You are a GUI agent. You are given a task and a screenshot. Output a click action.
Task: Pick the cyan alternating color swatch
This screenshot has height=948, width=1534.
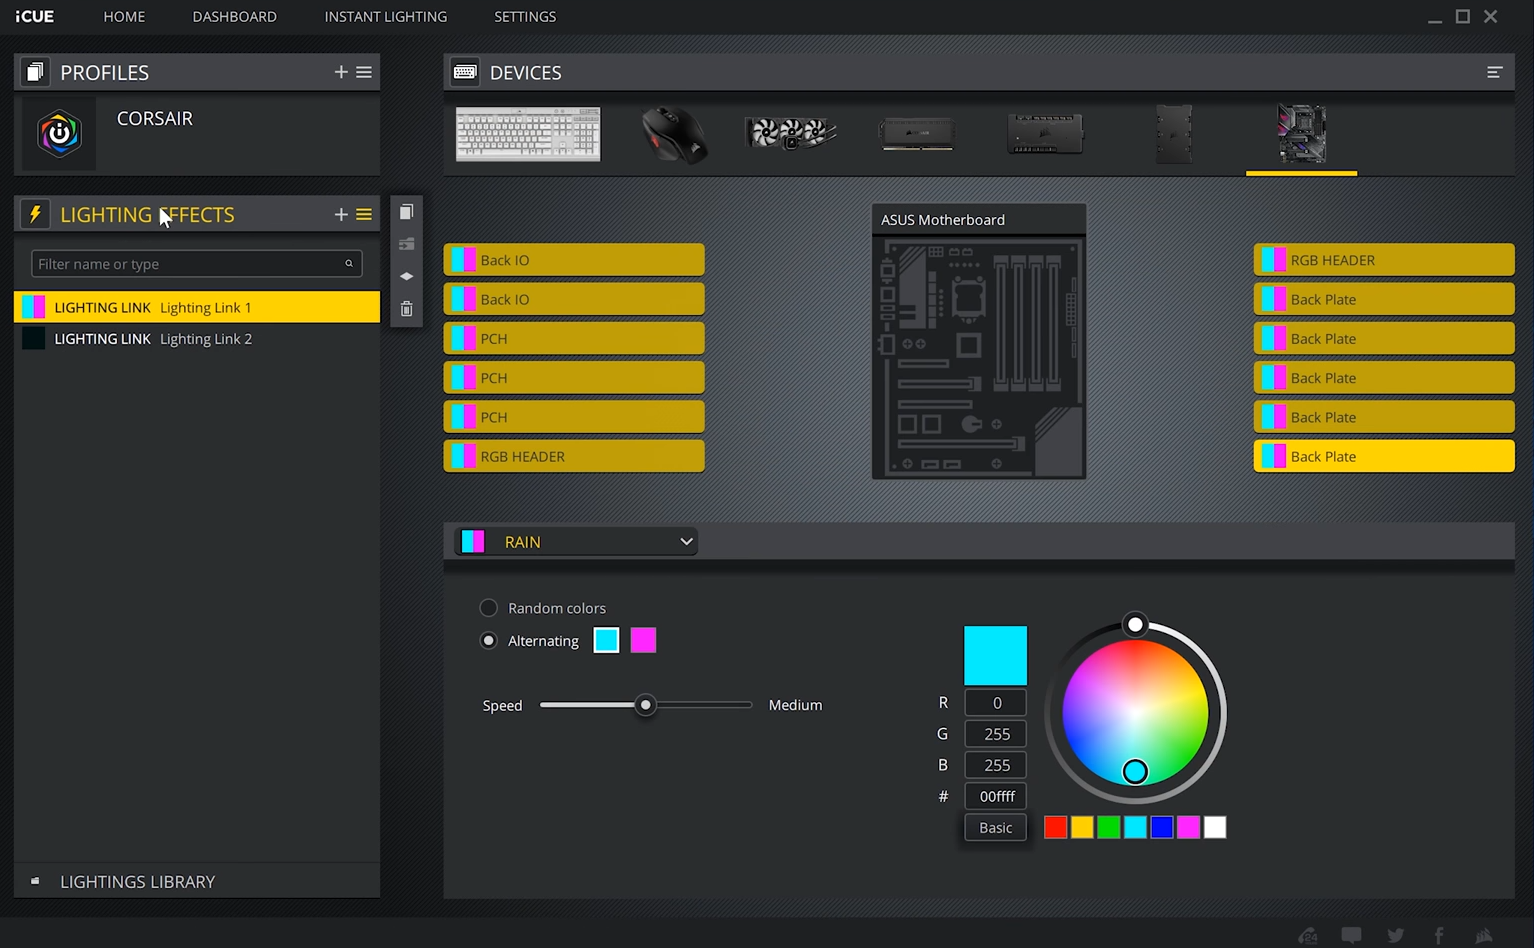(x=606, y=641)
